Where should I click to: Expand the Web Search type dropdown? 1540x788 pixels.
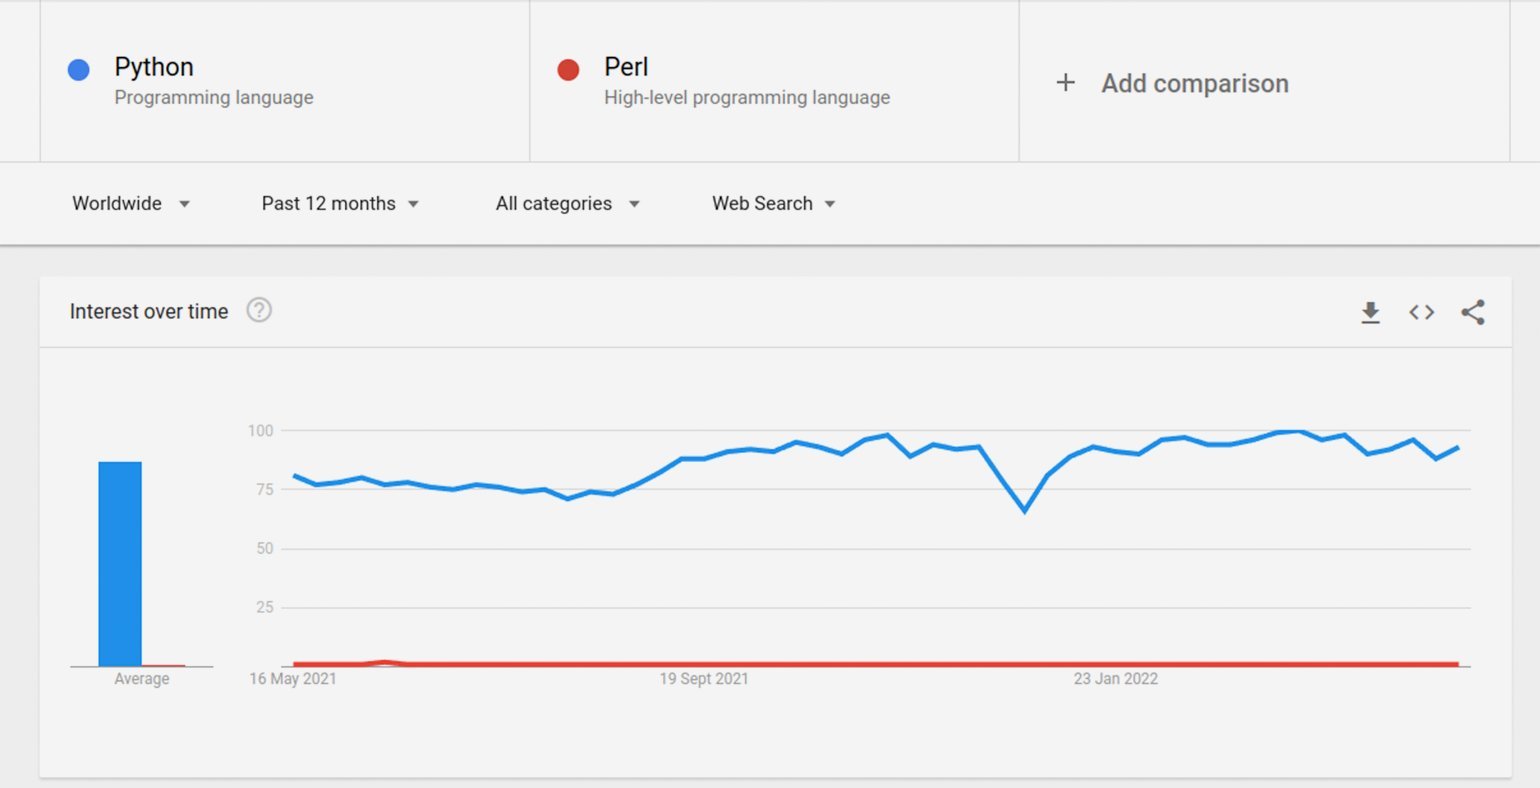click(773, 203)
